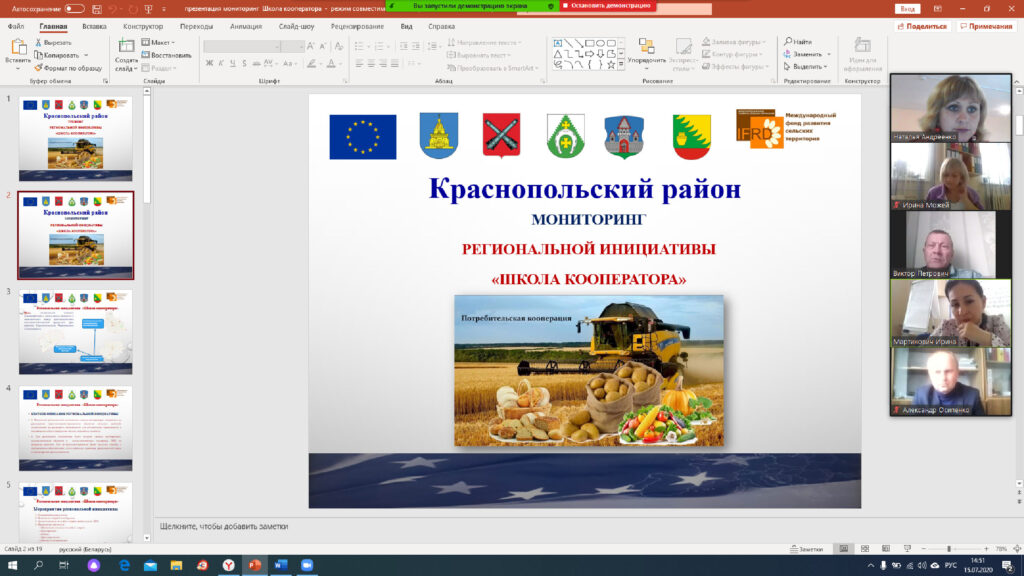The width and height of the screenshot is (1024, 576).
Task: Open the Paste (Вставить) options arrow
Action: [x=18, y=68]
